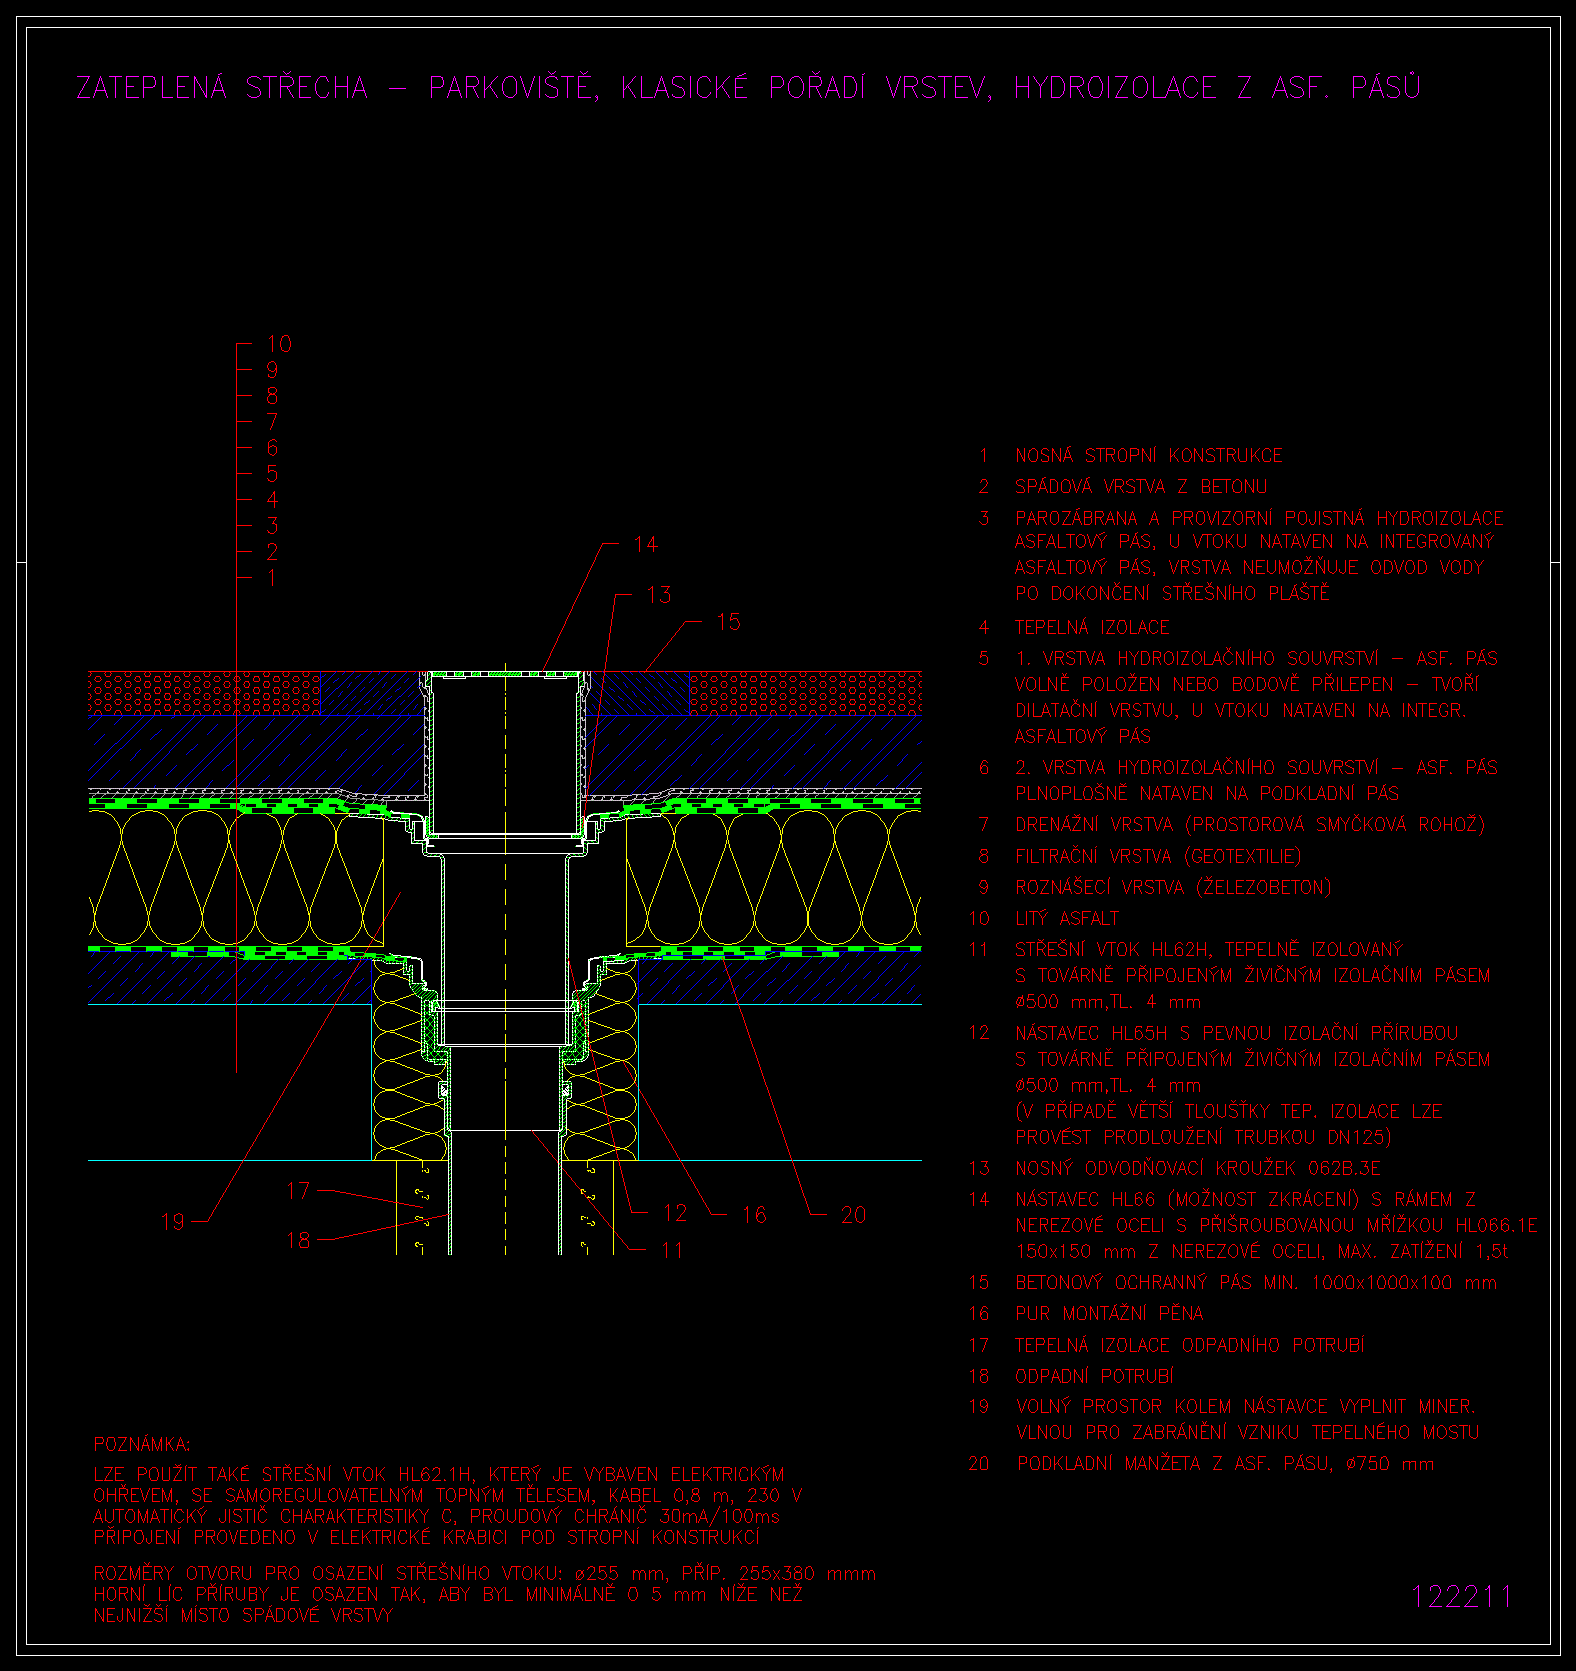Screen dimensions: 1576x1671
Task: Click drawing callout '18' beside the drain pipe
Action: point(298,1241)
